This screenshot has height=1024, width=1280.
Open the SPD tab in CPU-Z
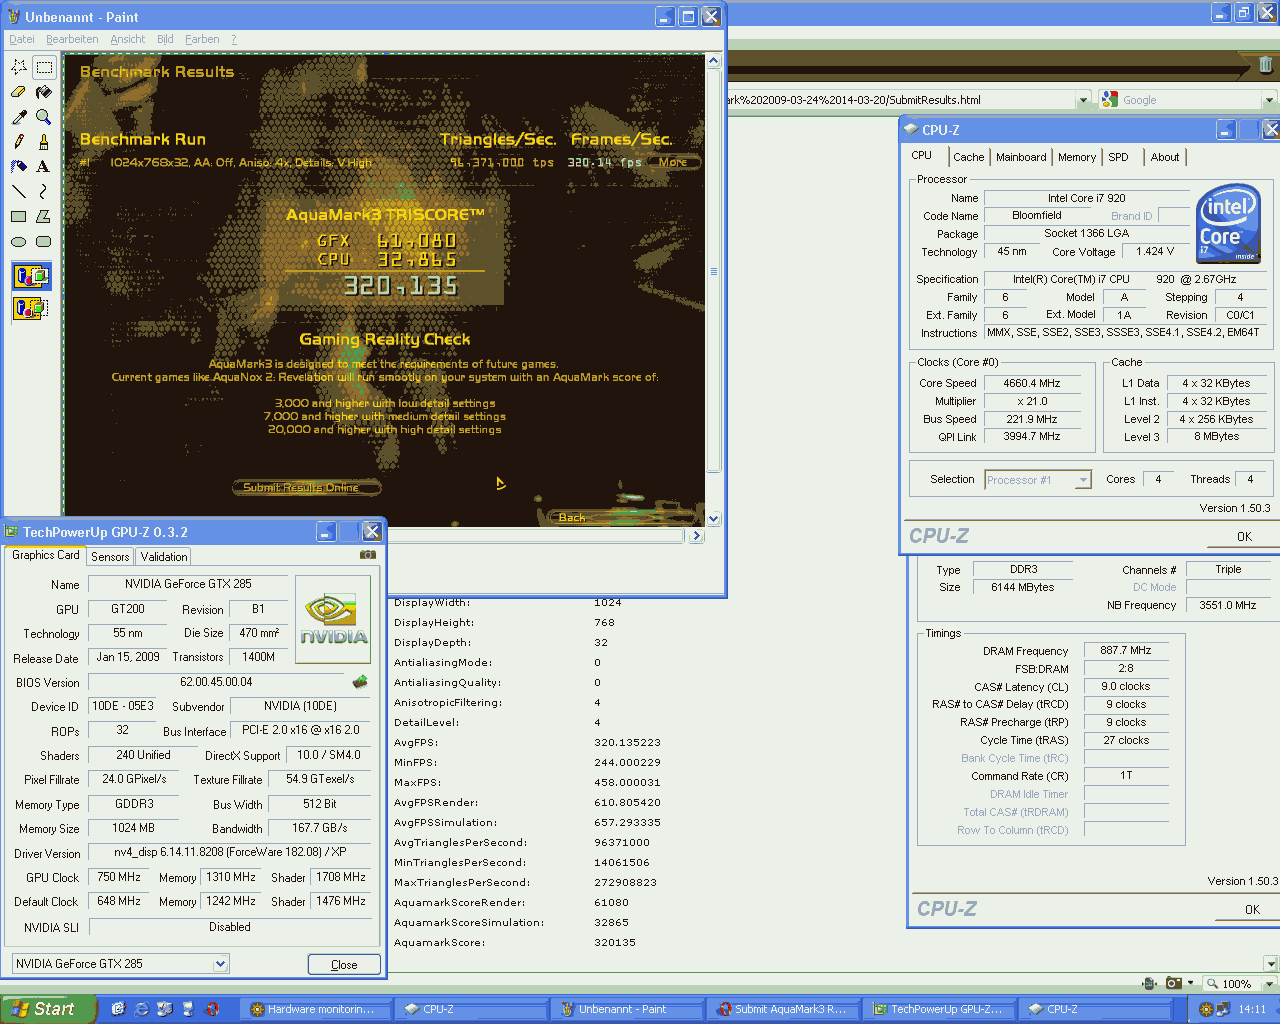(x=1119, y=157)
